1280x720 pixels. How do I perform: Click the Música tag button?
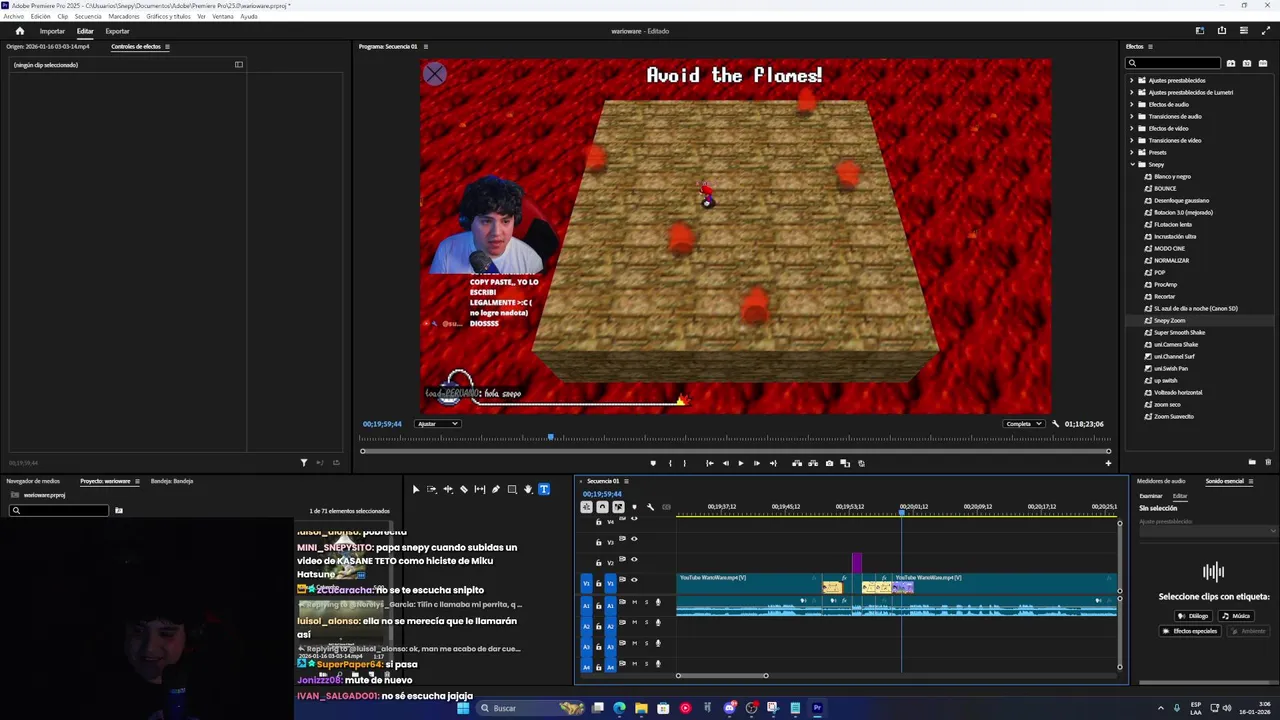(1236, 616)
